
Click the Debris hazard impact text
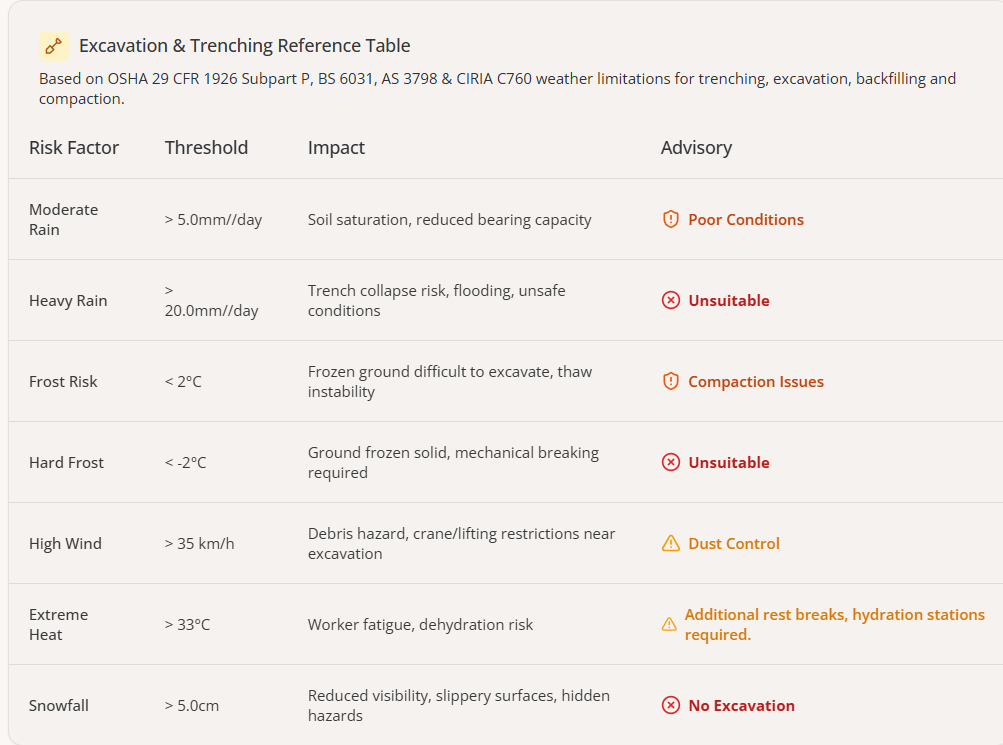461,544
